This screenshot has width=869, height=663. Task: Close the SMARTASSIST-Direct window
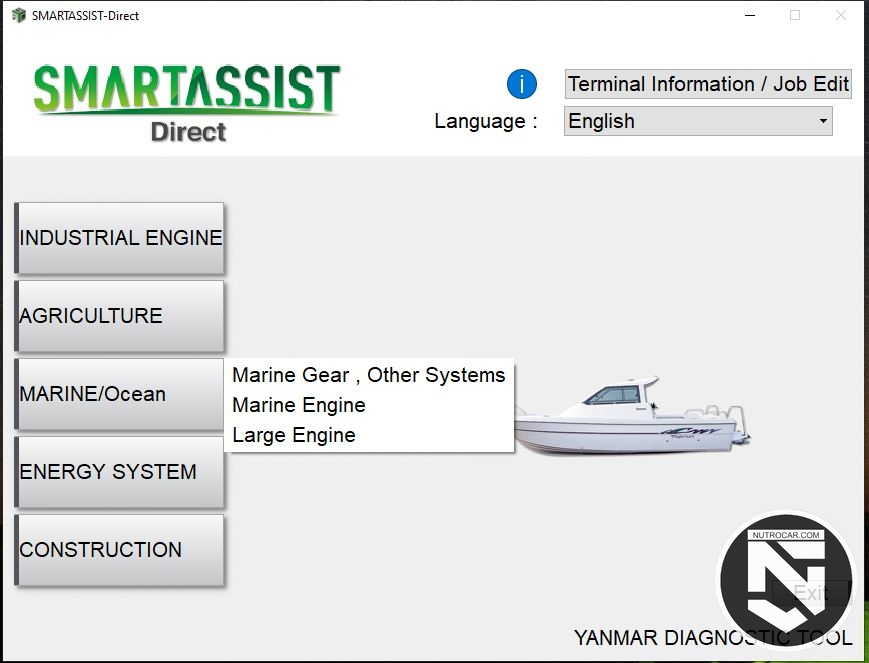[x=841, y=15]
